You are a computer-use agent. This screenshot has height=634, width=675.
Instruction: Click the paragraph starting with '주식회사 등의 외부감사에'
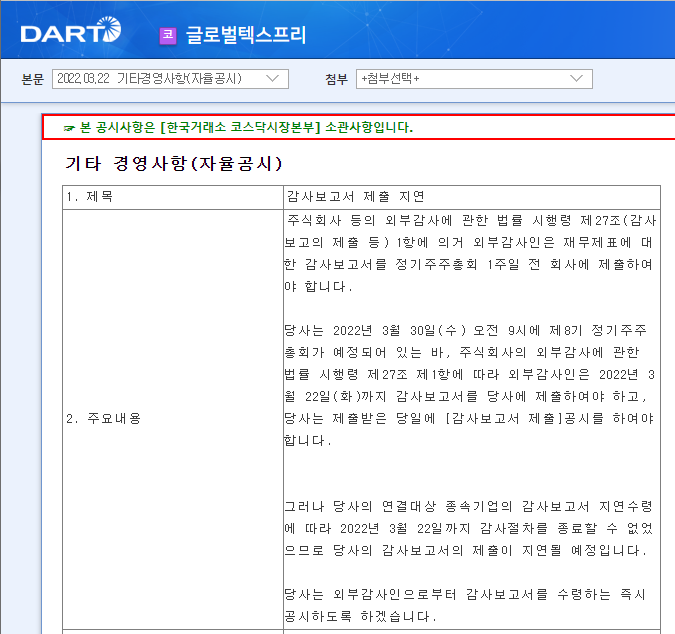pyautogui.click(x=470, y=252)
